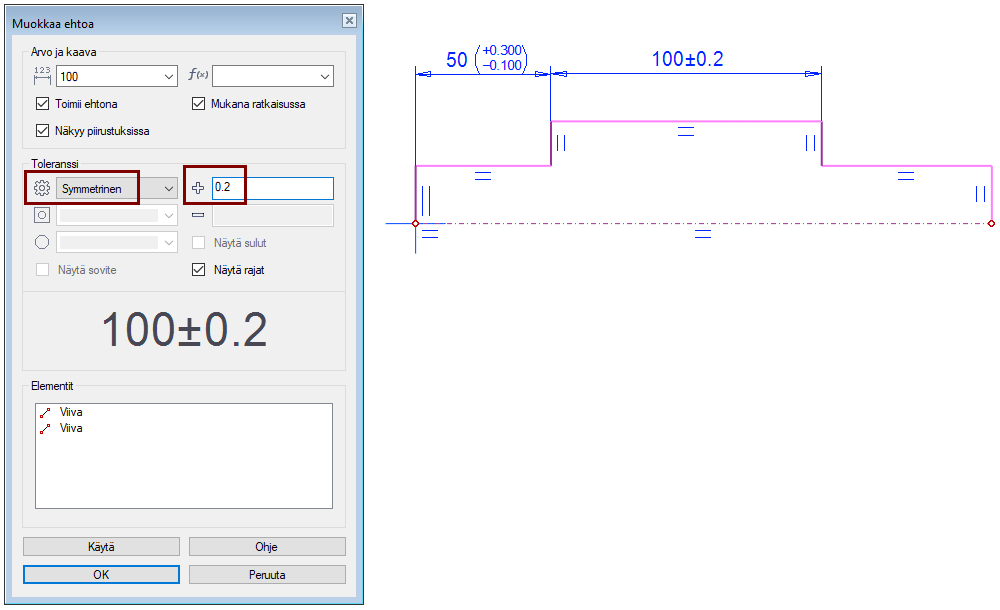1000x610 pixels.
Task: Select the second Viiva item in Elementit
Action: pyautogui.click(x=70, y=428)
